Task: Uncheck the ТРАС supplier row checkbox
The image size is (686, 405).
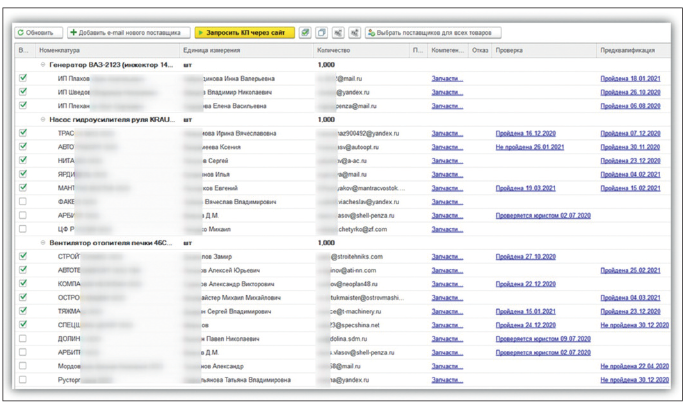Action: (x=23, y=133)
